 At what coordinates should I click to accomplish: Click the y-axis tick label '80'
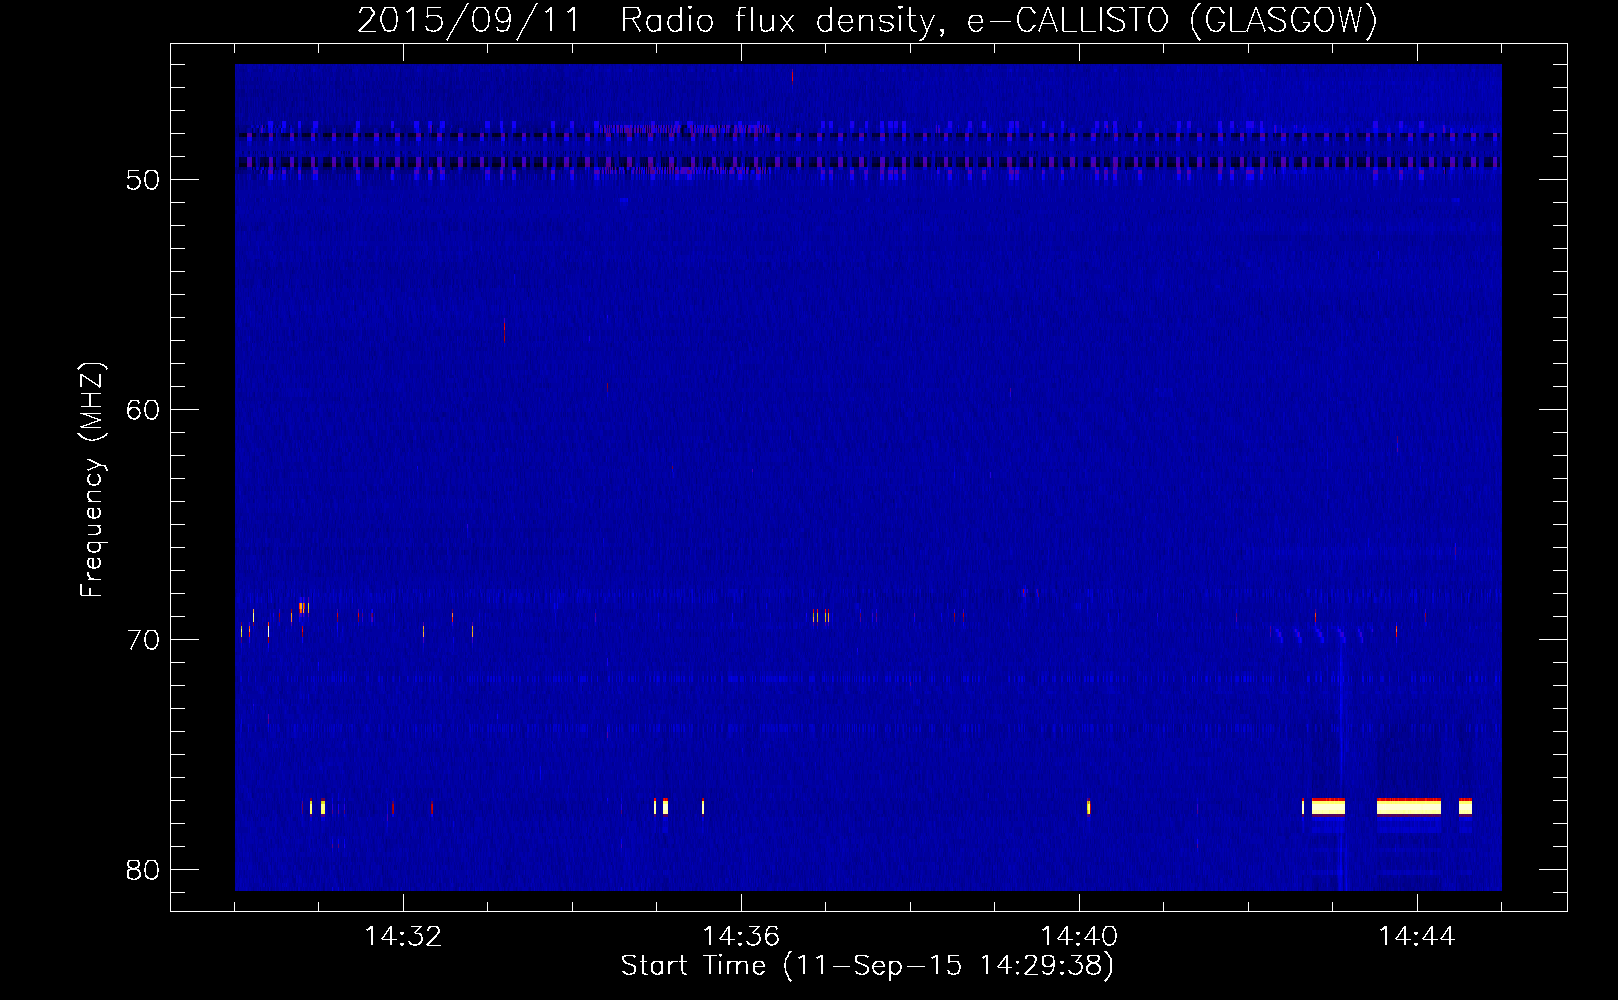point(143,870)
